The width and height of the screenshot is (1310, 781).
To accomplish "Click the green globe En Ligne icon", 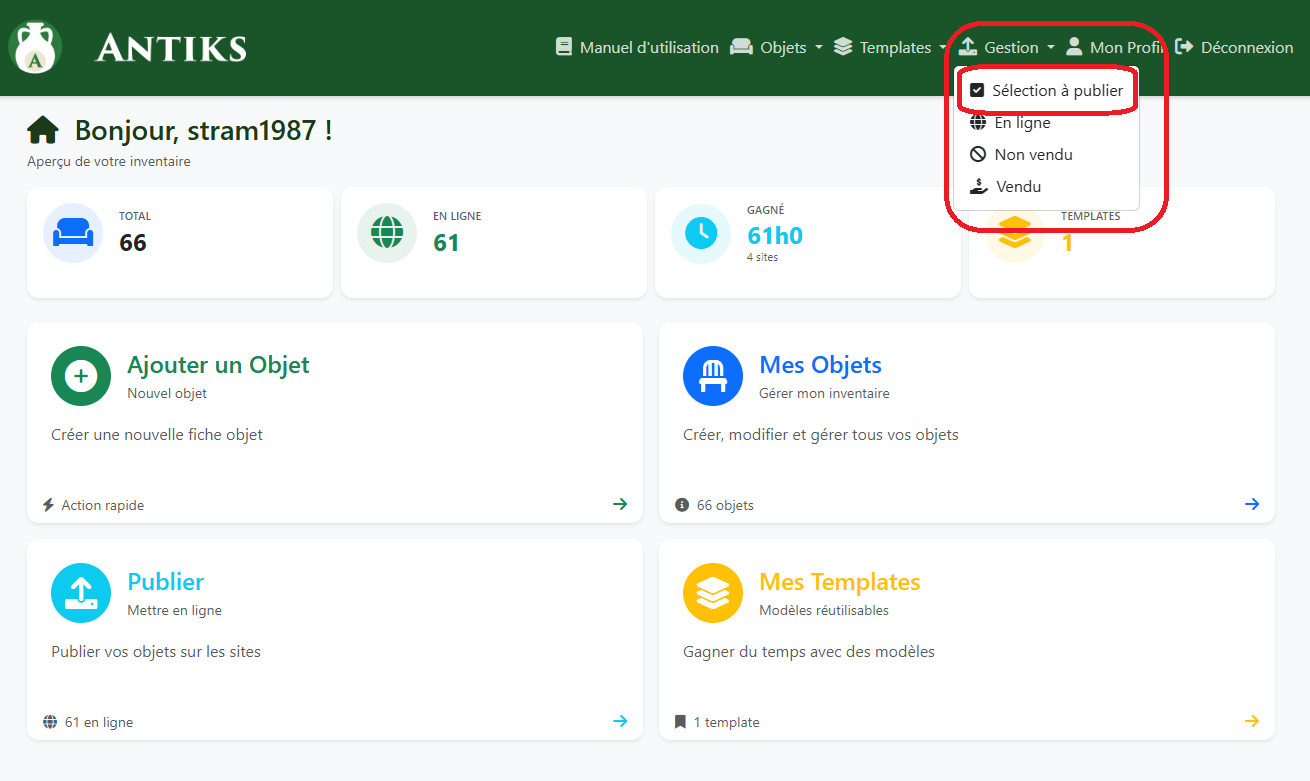I will pos(387,233).
